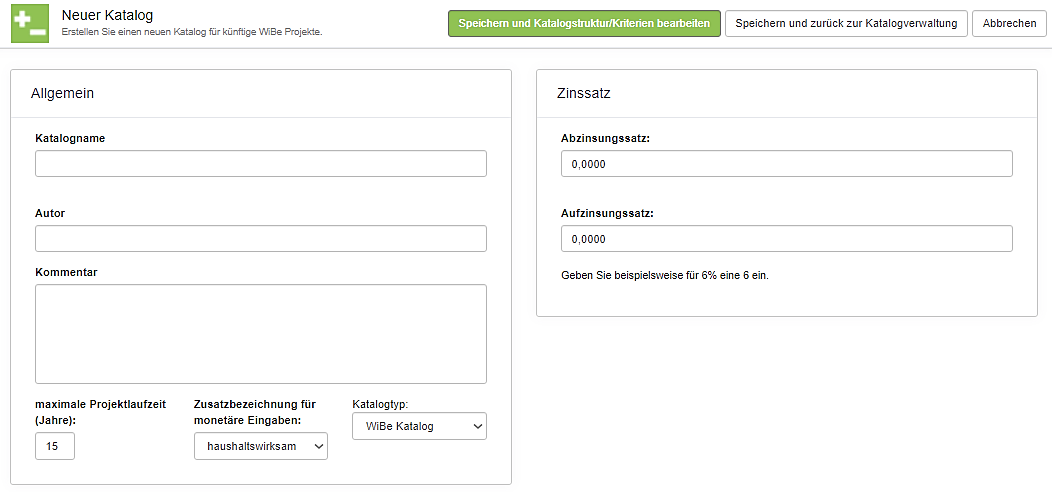Click the Abzinsungssatz input field
Image resolution: width=1052 pixels, height=492 pixels.
[x=786, y=164]
